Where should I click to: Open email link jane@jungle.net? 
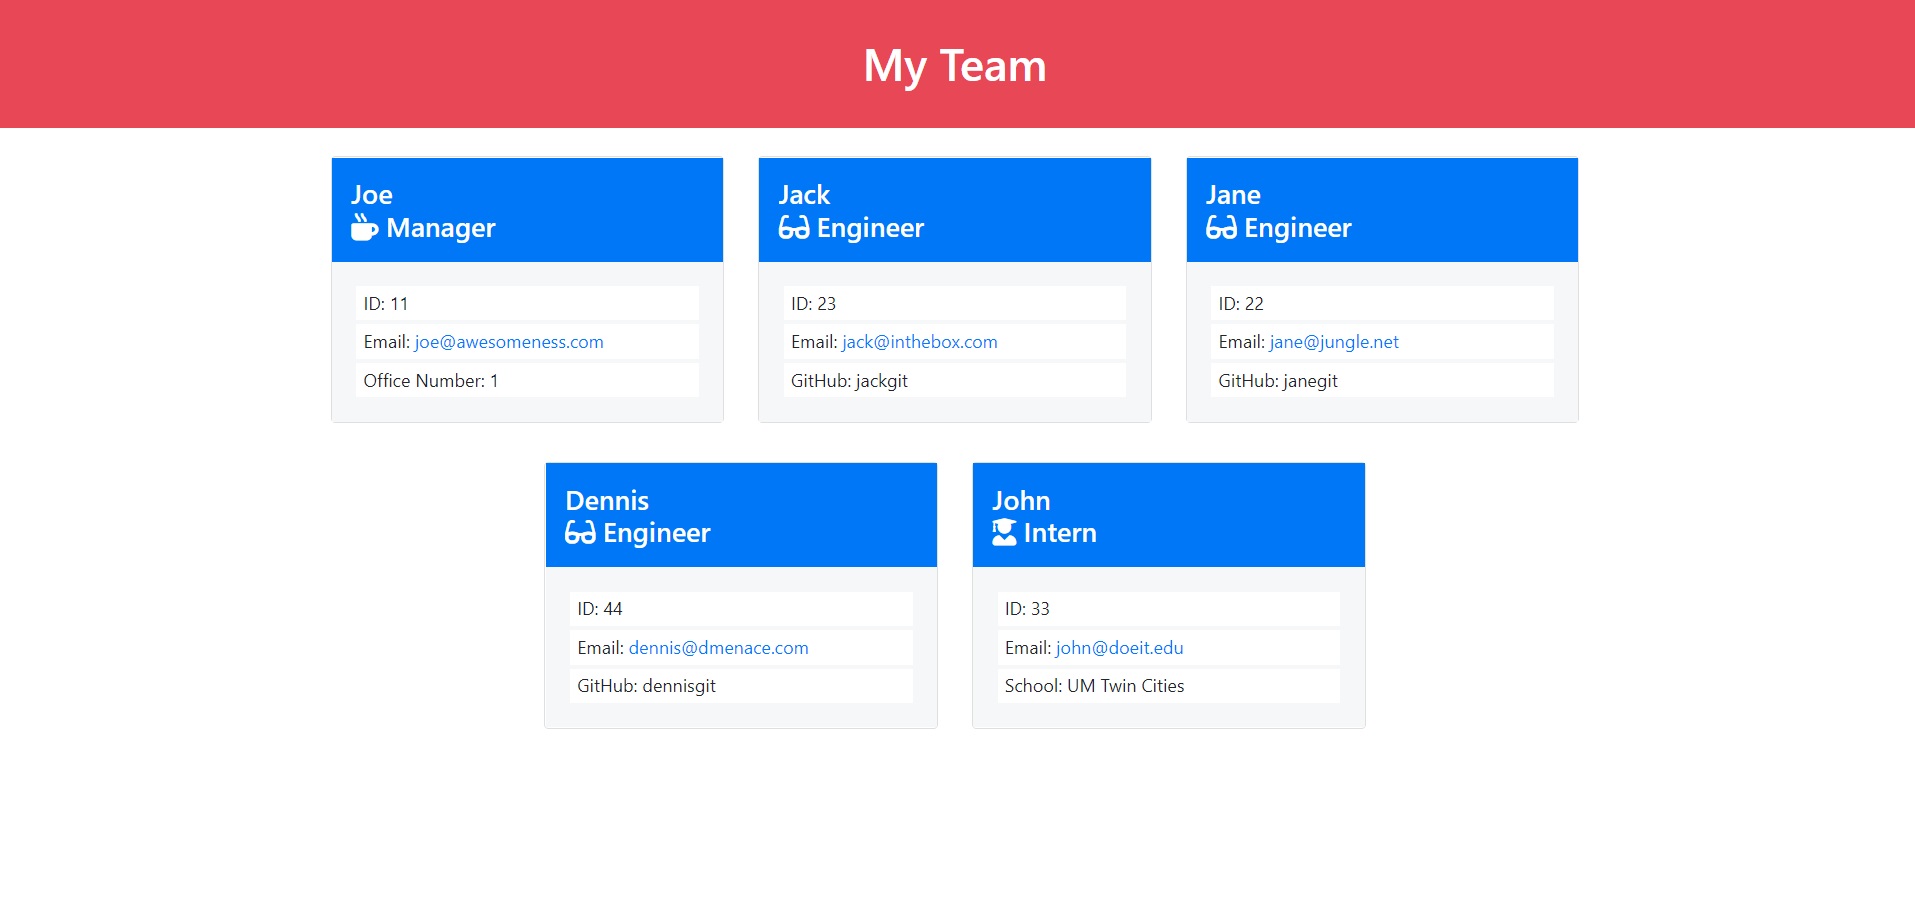tap(1334, 342)
